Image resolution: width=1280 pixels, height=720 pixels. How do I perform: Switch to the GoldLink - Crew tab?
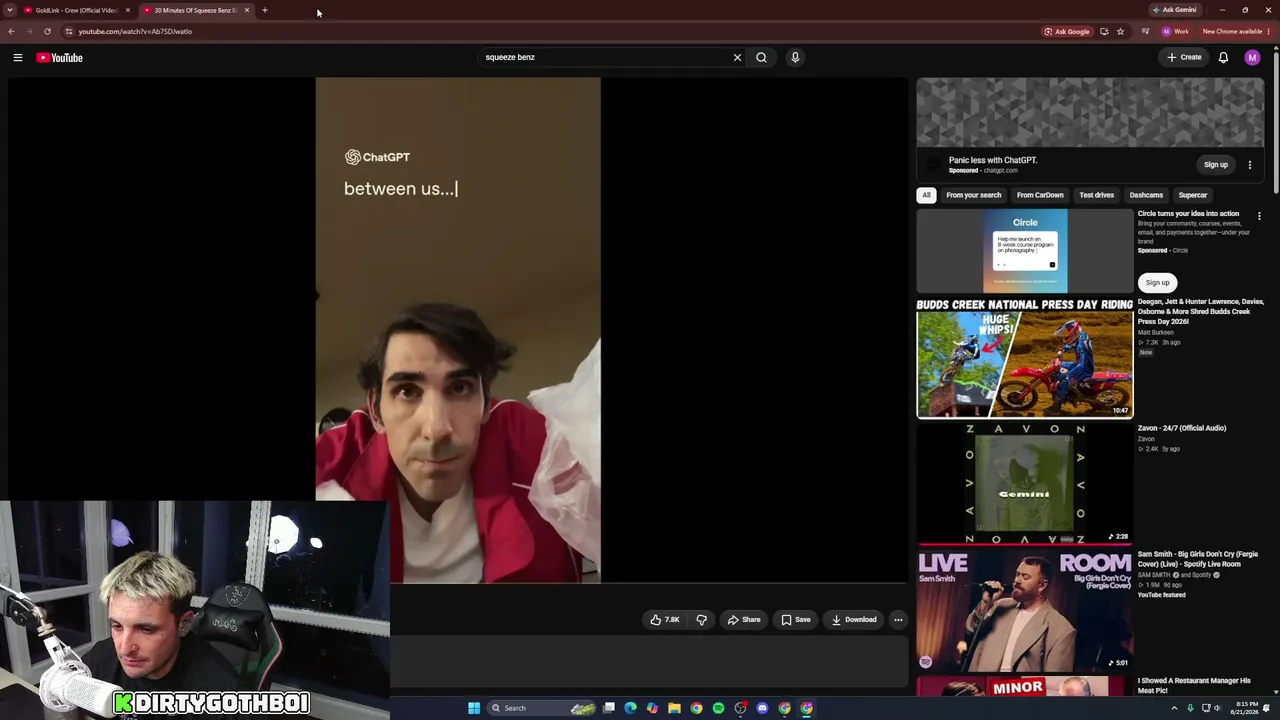(x=76, y=10)
